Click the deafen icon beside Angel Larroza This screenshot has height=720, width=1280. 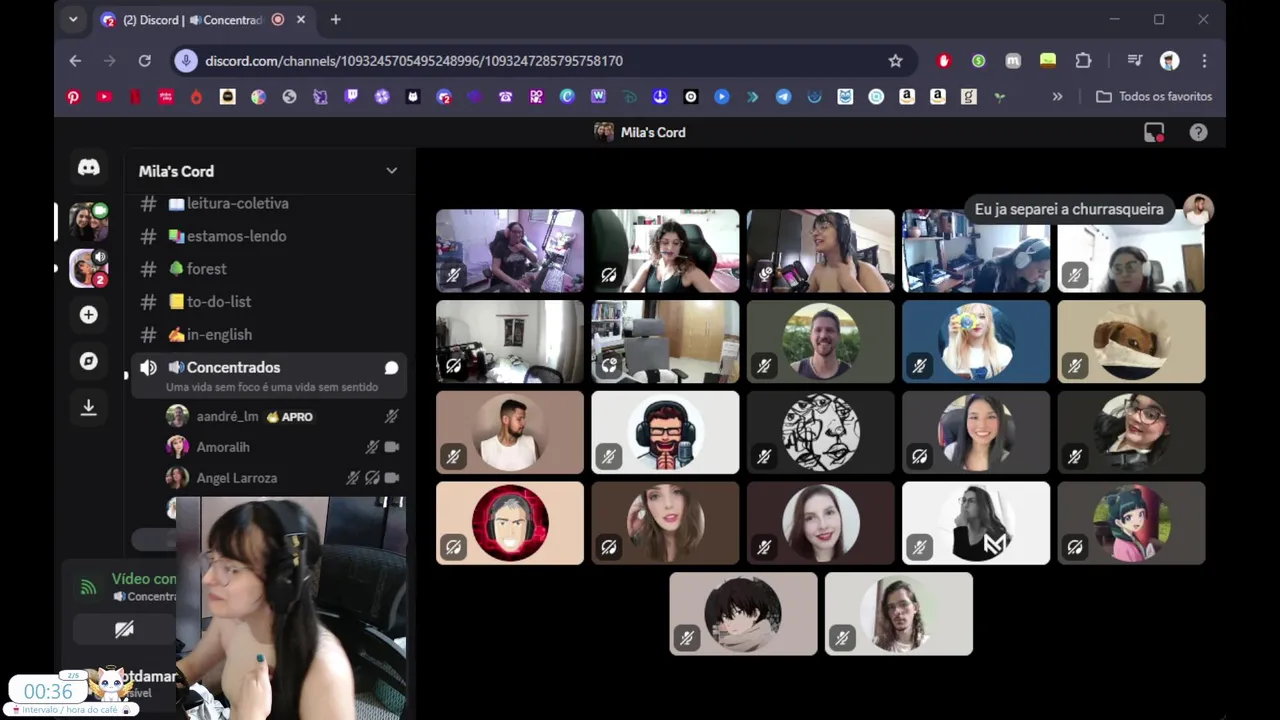point(371,478)
